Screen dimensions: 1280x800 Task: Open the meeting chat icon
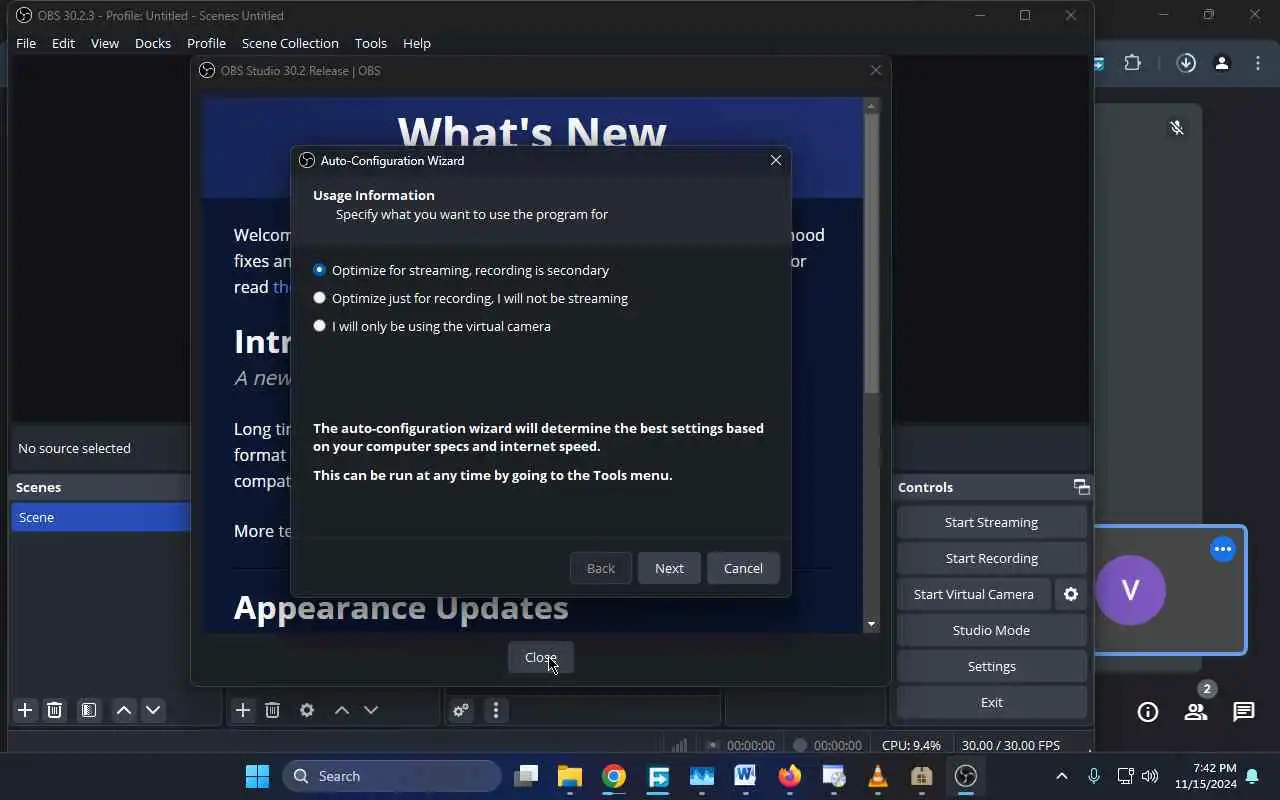point(1244,712)
